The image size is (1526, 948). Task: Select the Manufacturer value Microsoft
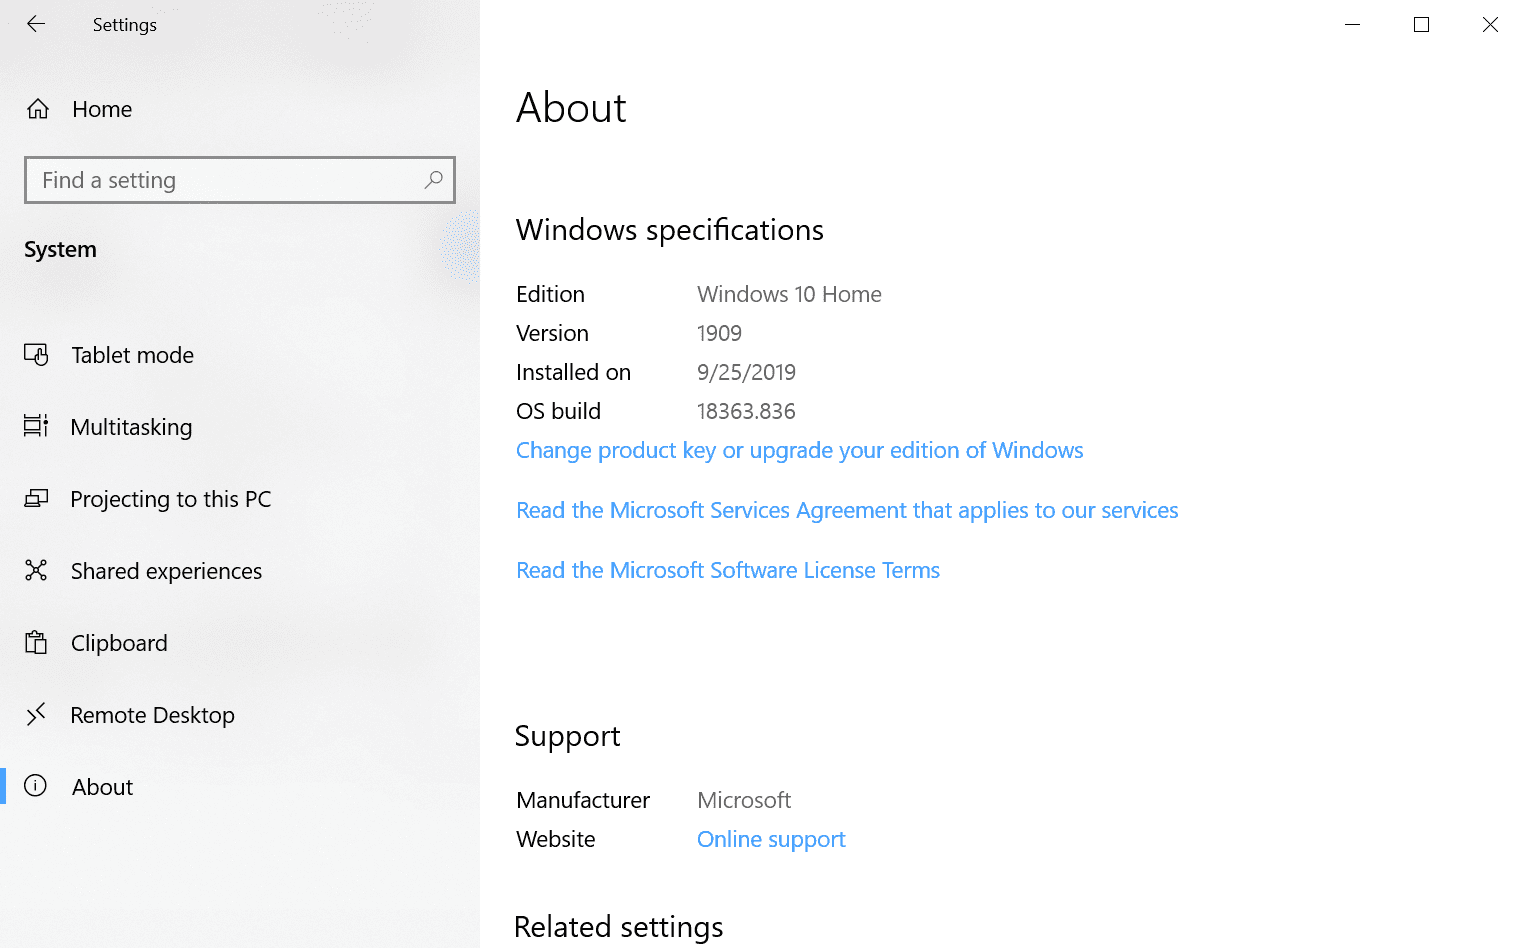tap(744, 800)
